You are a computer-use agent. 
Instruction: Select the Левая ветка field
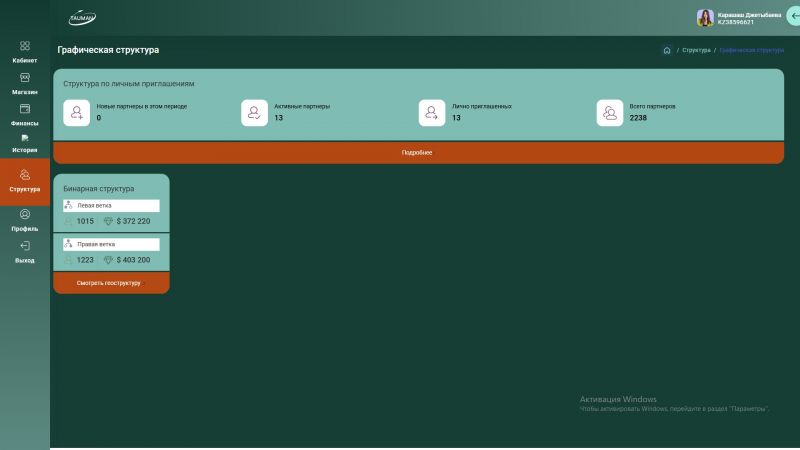pyautogui.click(x=111, y=205)
